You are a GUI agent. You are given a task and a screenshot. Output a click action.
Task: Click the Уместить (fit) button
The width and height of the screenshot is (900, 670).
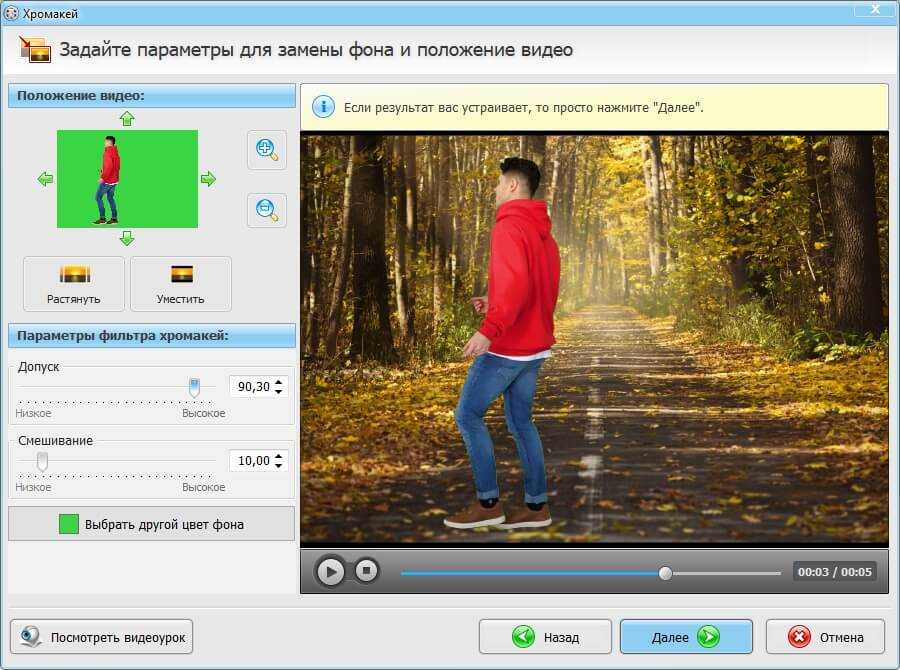pyautogui.click(x=181, y=284)
